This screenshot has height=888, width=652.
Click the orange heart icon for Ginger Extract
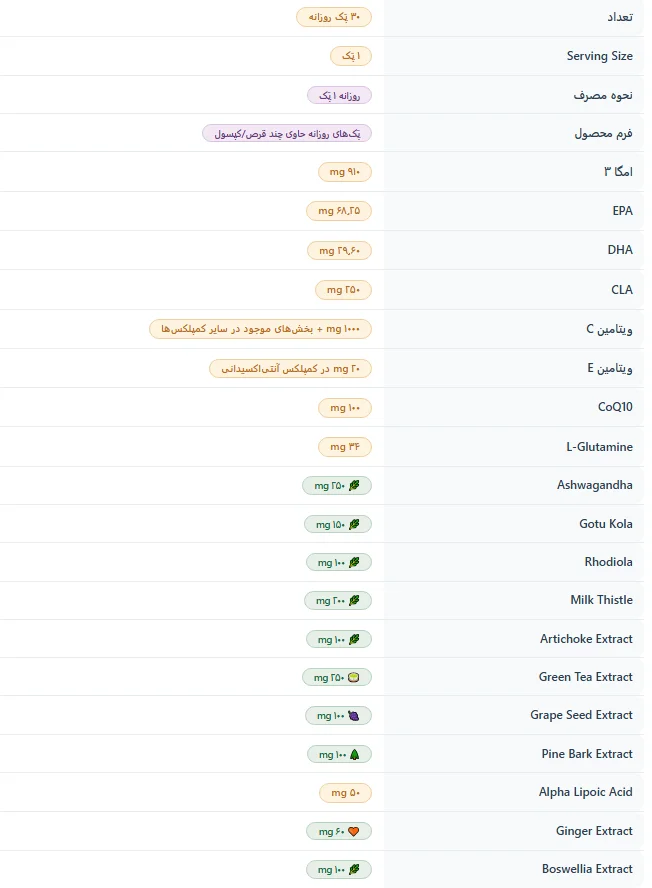(x=353, y=831)
